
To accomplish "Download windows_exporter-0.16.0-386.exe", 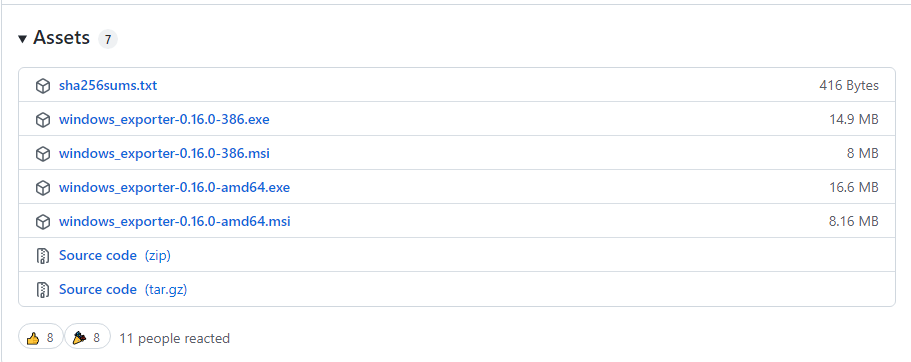I will (x=164, y=120).
